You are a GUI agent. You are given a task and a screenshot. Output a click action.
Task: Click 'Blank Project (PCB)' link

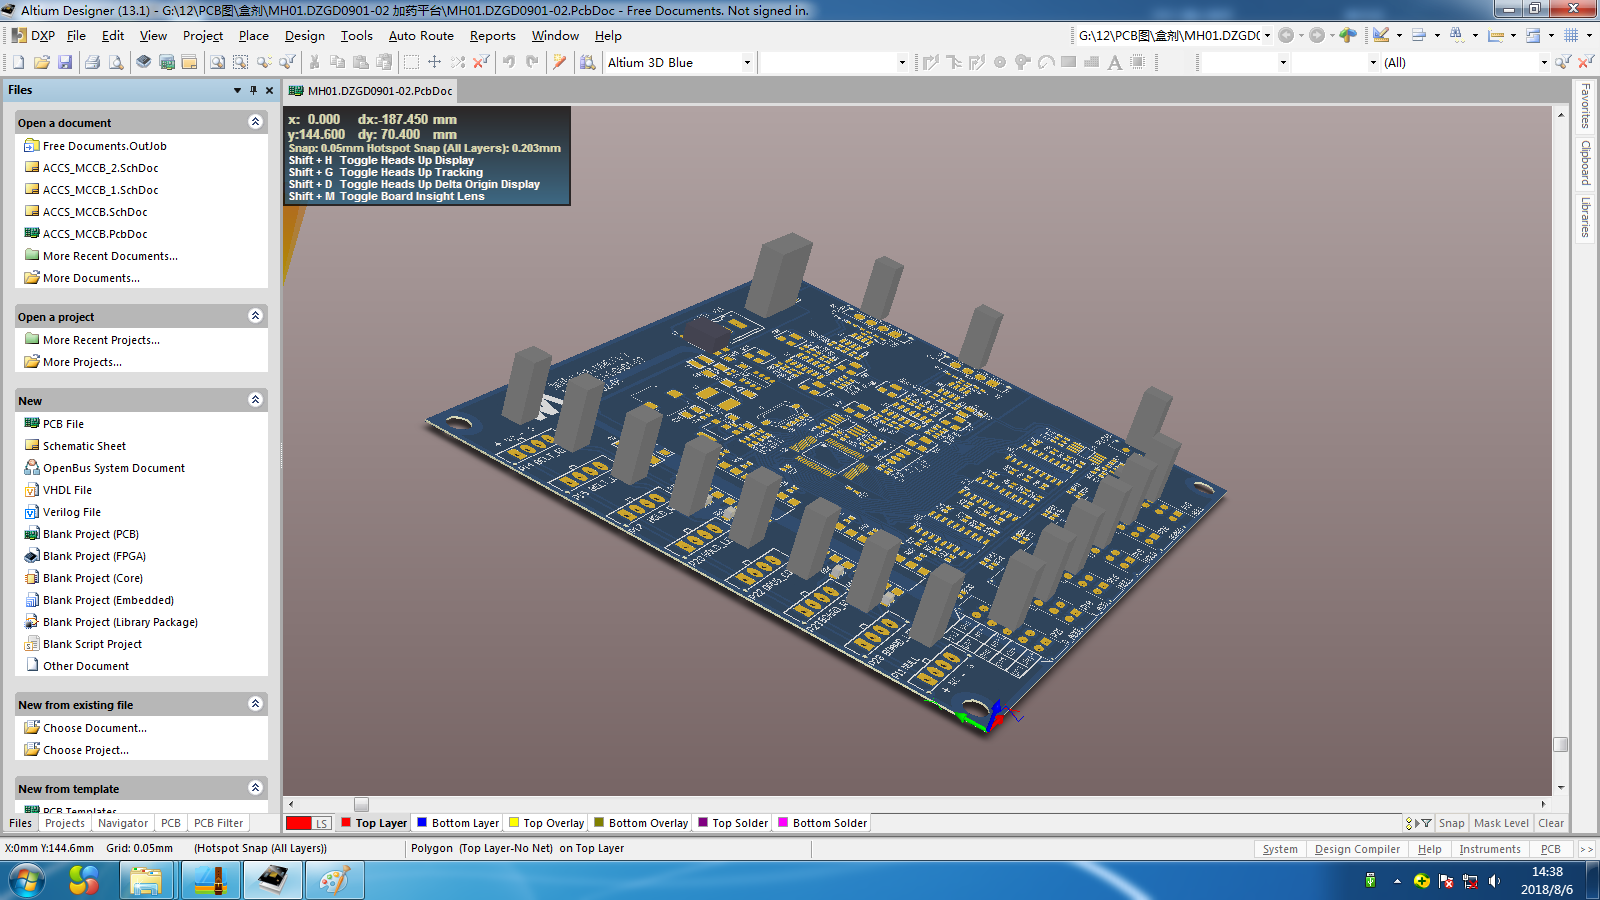(x=91, y=534)
